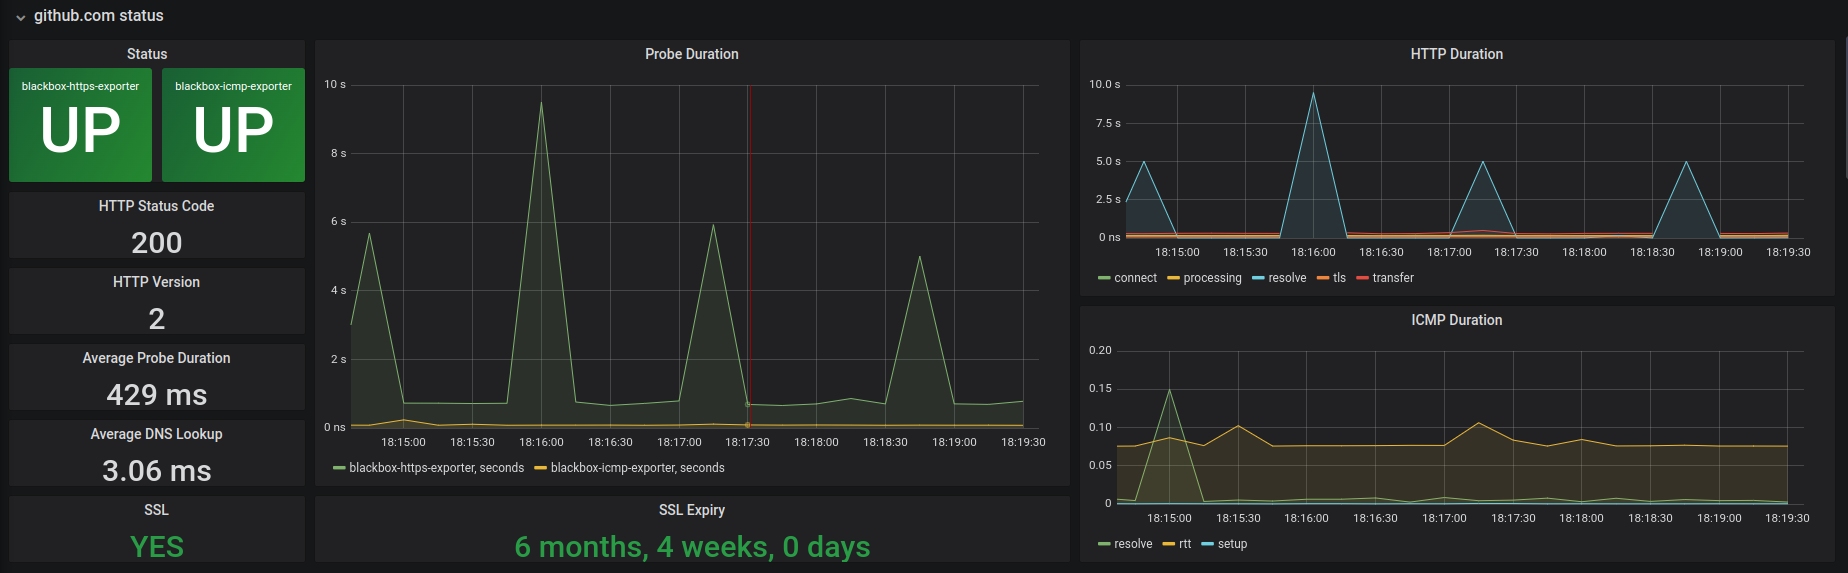The width and height of the screenshot is (1848, 573).
Task: Select the blackbox-https-exporter UP status tile
Action: (x=80, y=125)
